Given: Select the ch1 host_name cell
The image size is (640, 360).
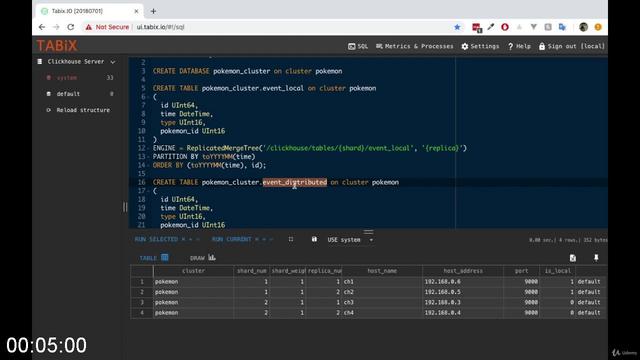Looking at the screenshot, I should [x=382, y=282].
